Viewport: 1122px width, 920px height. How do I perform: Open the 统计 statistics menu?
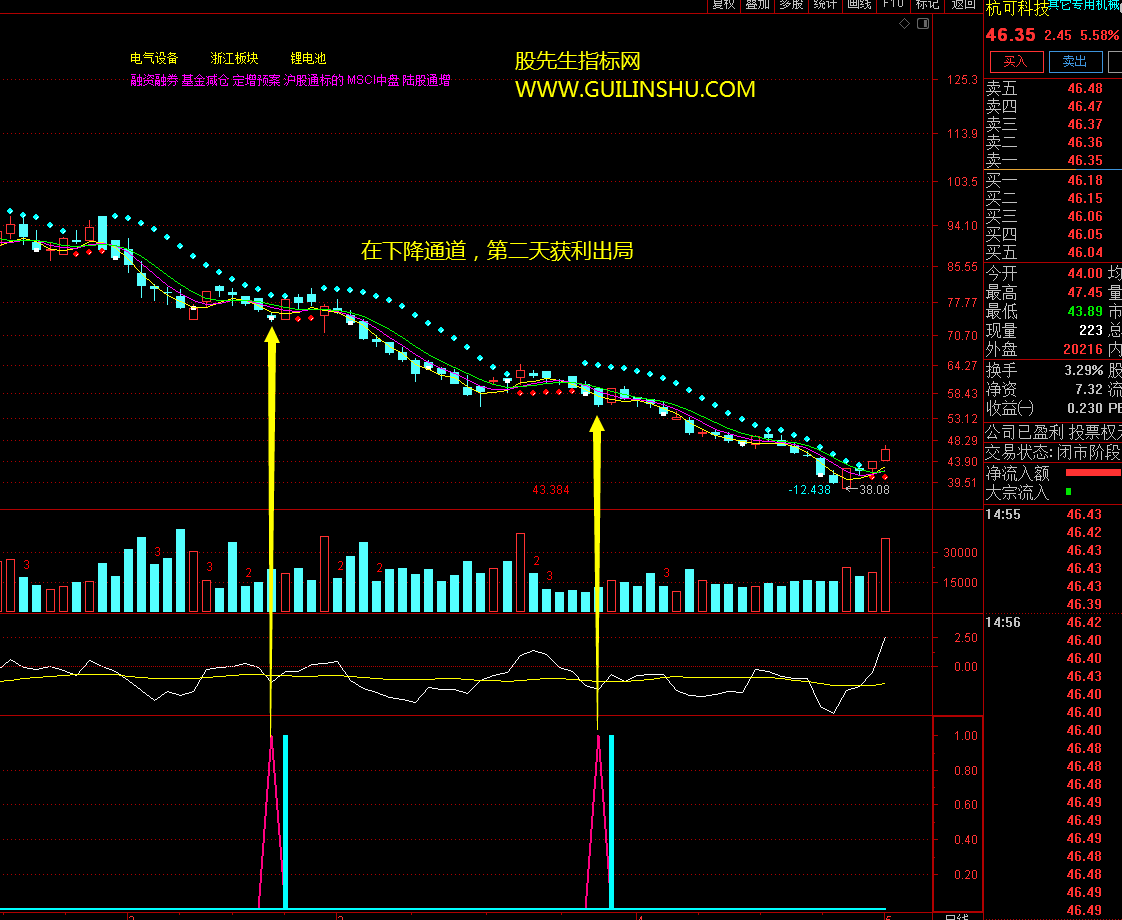point(825,5)
